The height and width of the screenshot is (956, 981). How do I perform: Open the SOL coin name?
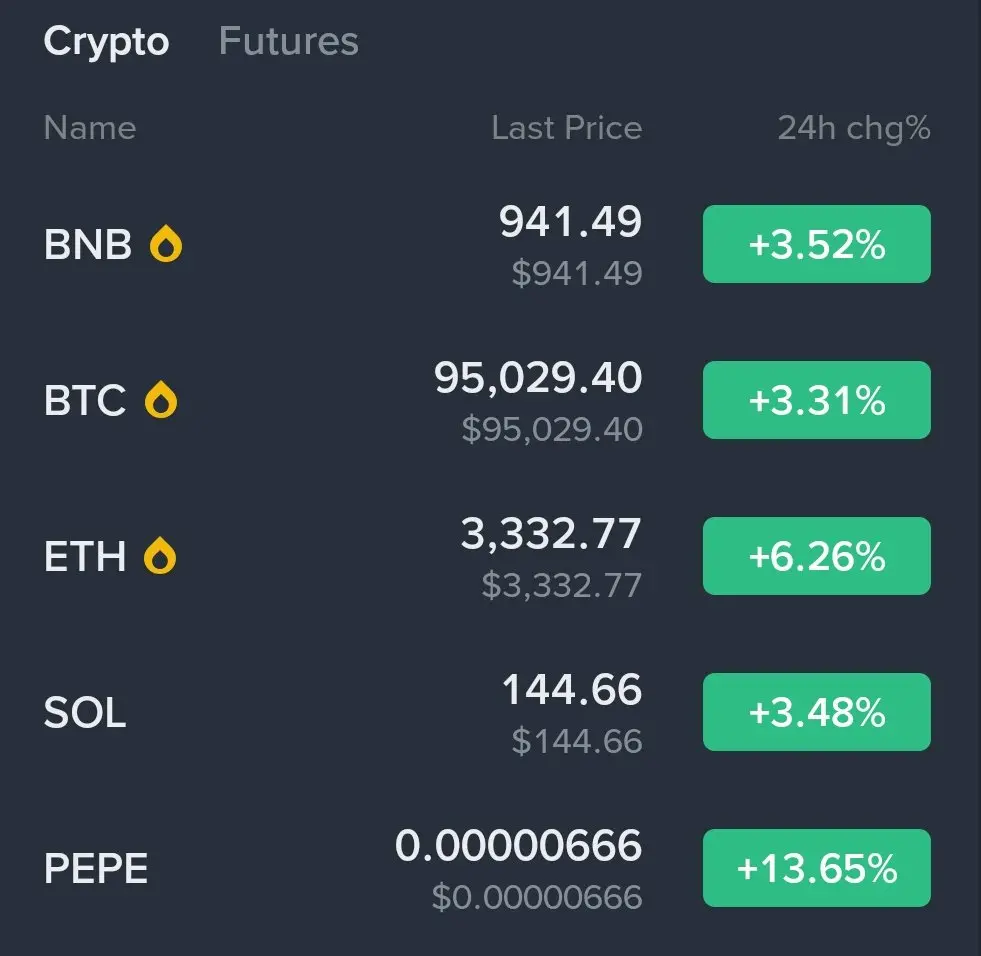85,712
